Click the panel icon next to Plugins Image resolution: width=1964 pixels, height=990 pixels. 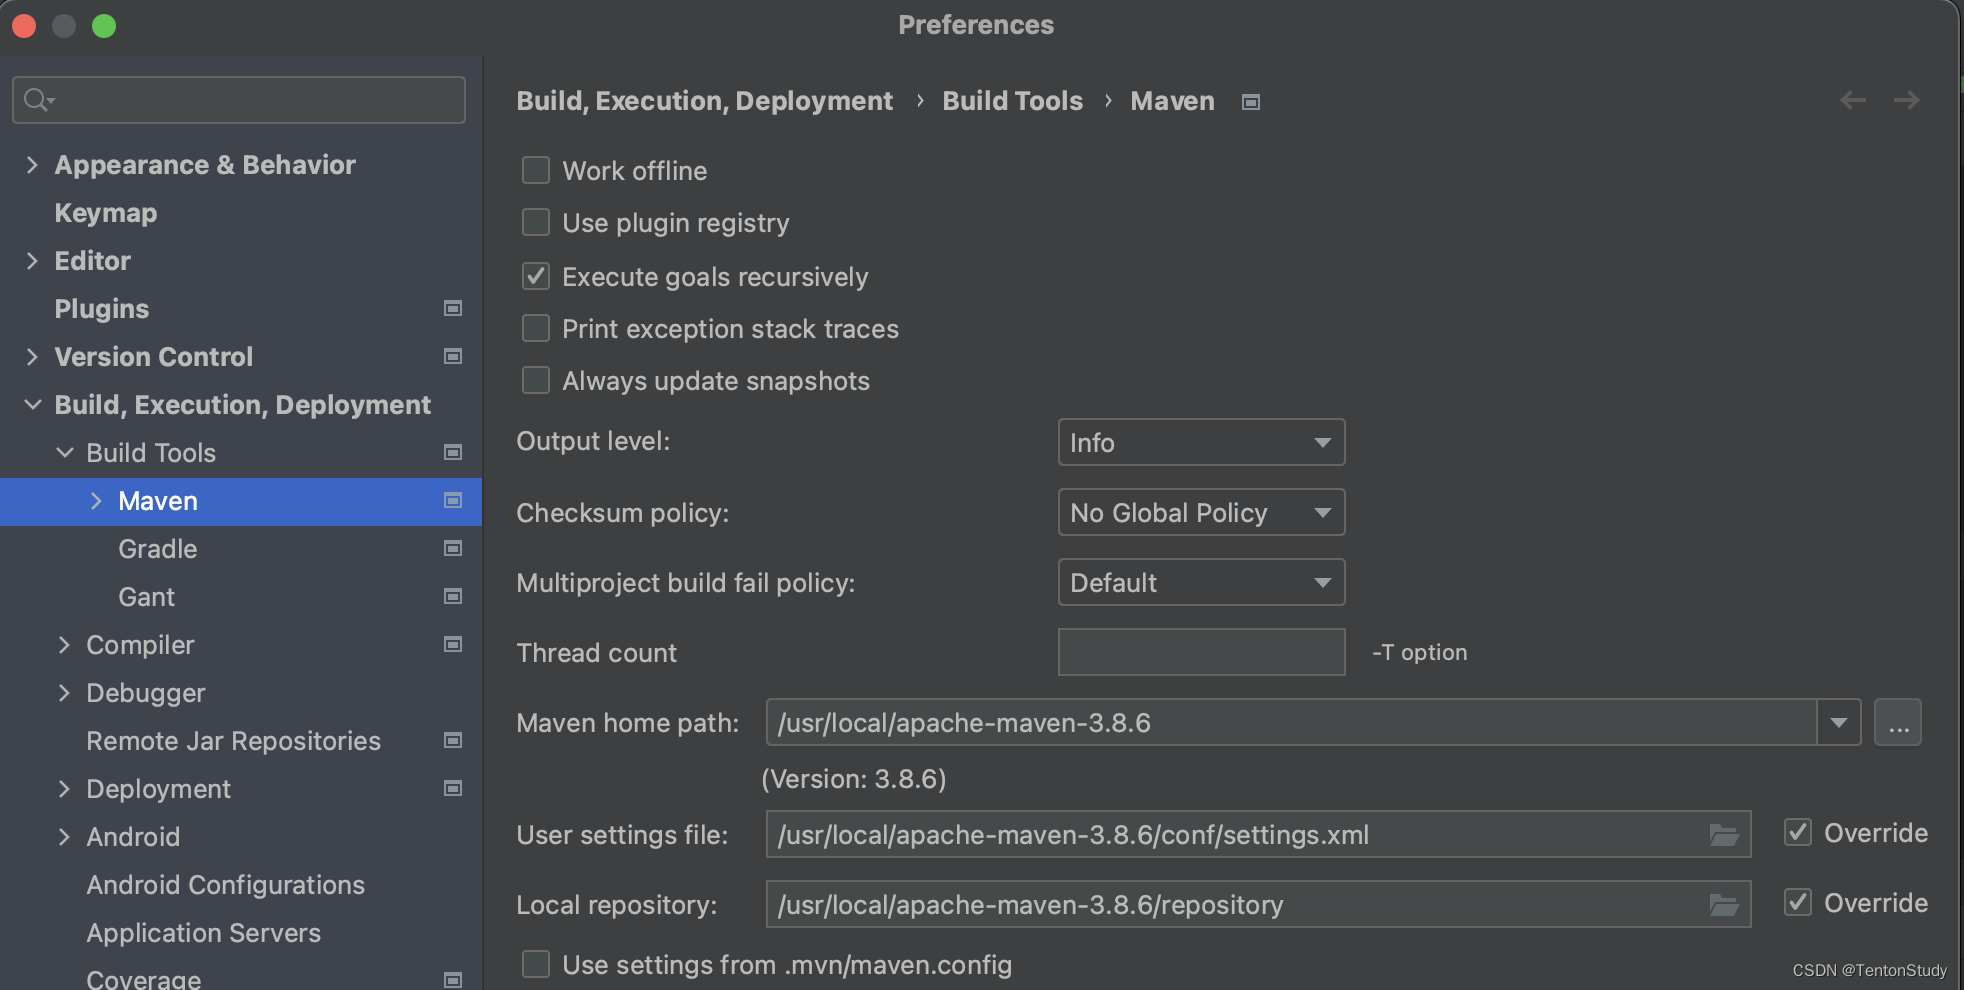pyautogui.click(x=452, y=308)
